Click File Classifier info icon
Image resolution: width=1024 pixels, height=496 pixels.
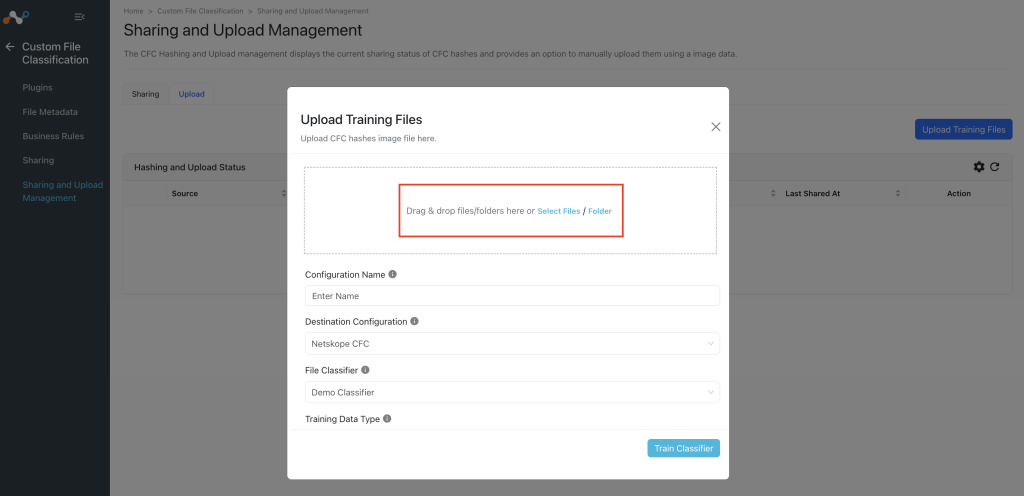click(x=365, y=369)
